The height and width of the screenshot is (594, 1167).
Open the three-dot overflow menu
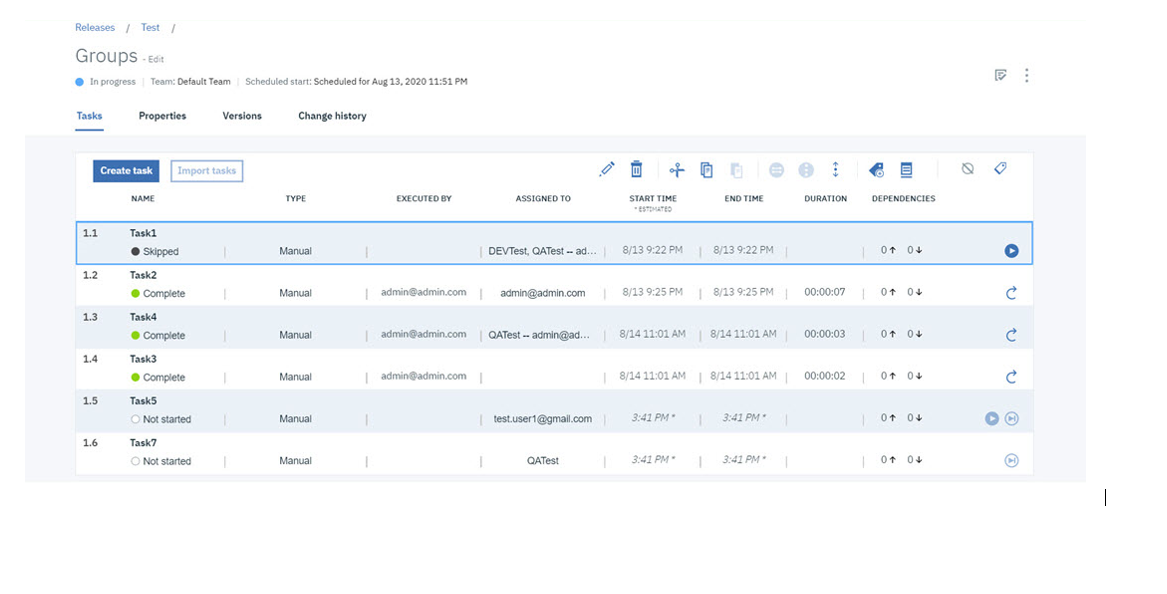coord(1027,74)
